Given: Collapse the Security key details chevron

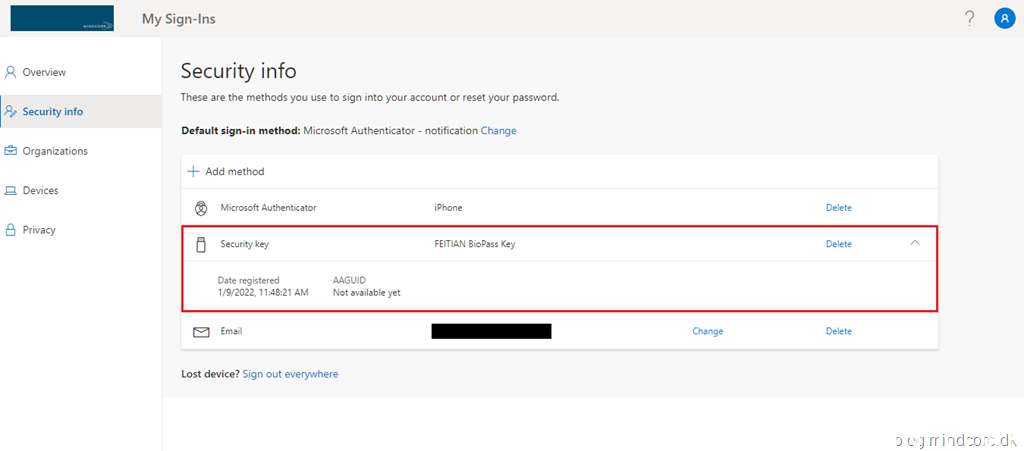Looking at the screenshot, I should [915, 243].
